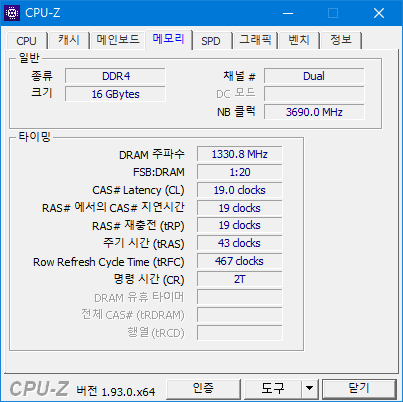403x402 pixels.
Task: Switch to the SPD tab
Action: click(211, 41)
